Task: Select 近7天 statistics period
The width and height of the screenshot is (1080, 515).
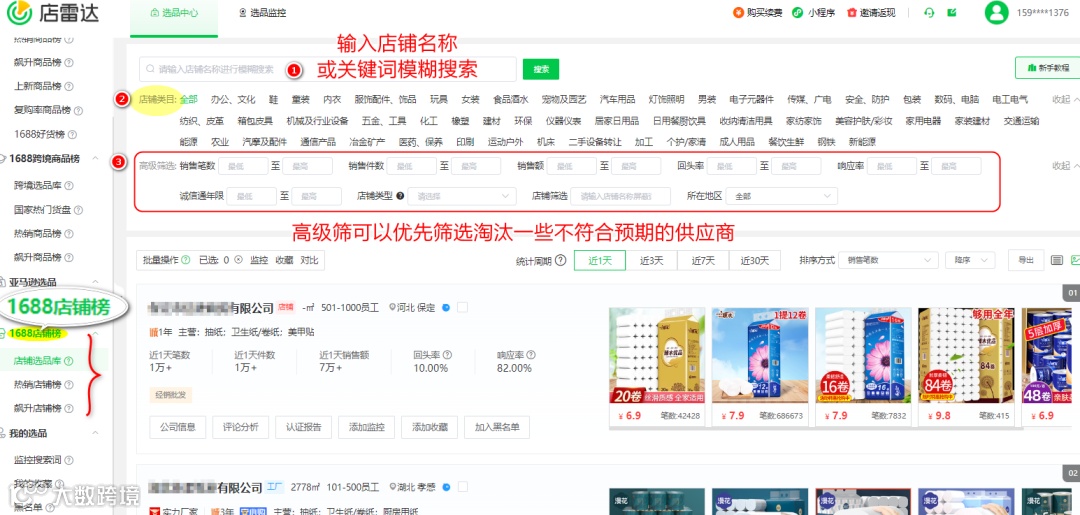Action: tap(703, 260)
